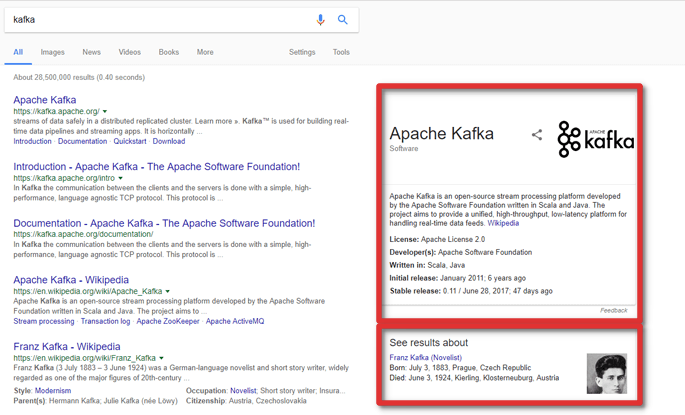
Task: Expand dropdown arrow beside kafka.apache.org/intro URL
Action: 121,178
